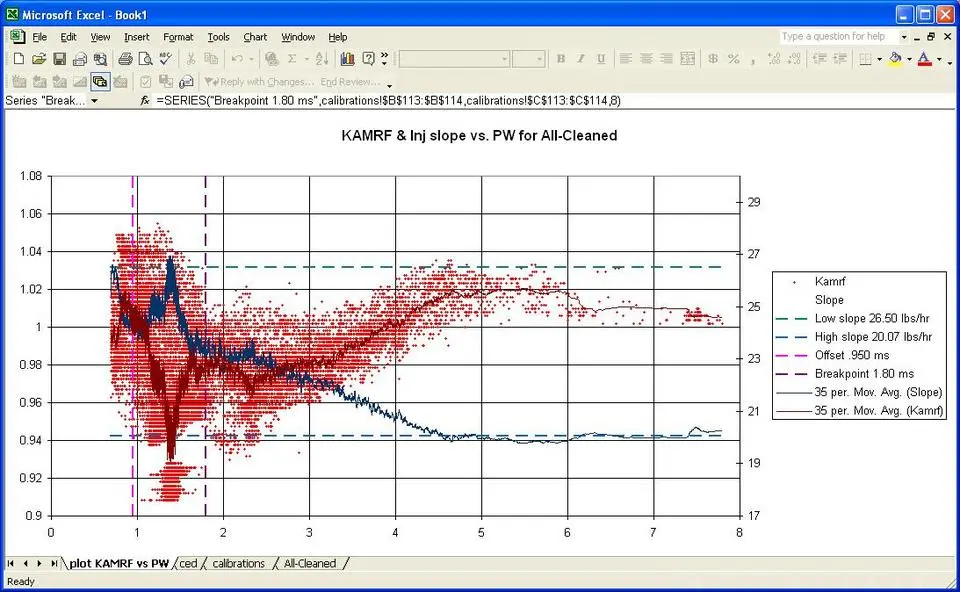Apply Currency style with dollar icon
This screenshot has height=592, width=960.
click(x=713, y=59)
